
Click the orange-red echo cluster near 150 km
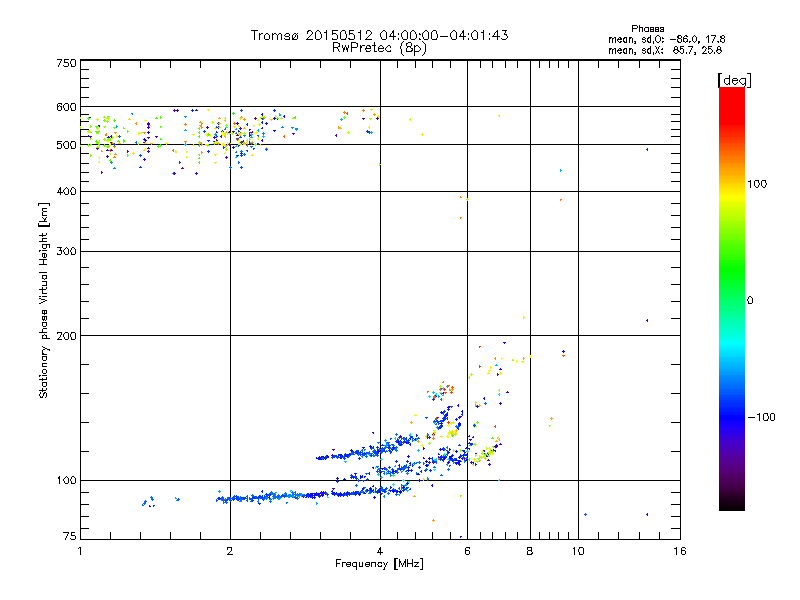(442, 391)
